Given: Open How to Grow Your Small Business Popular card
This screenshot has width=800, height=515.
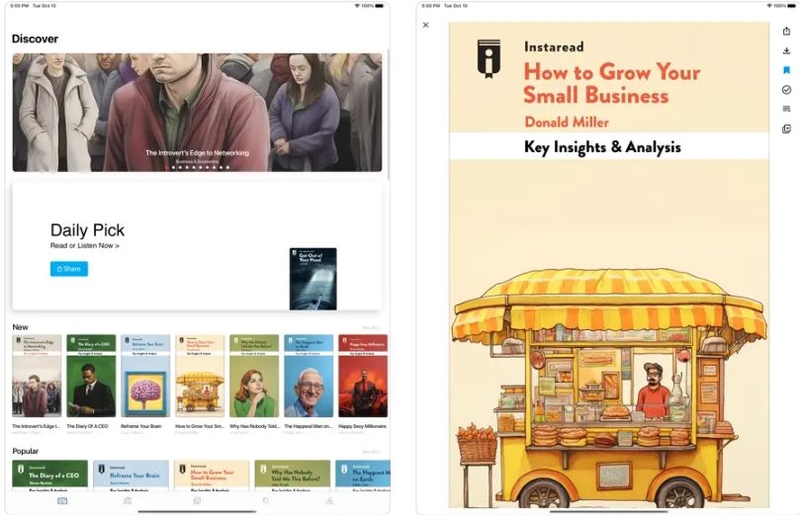Looking at the screenshot, I should [x=212, y=475].
